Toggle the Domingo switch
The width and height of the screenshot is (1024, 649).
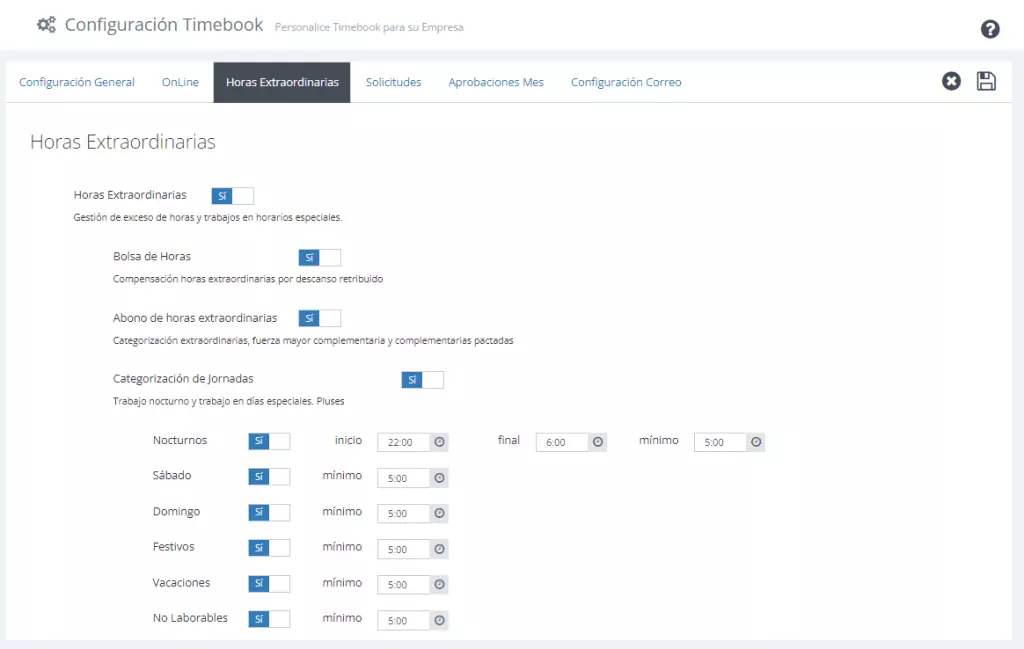269,512
